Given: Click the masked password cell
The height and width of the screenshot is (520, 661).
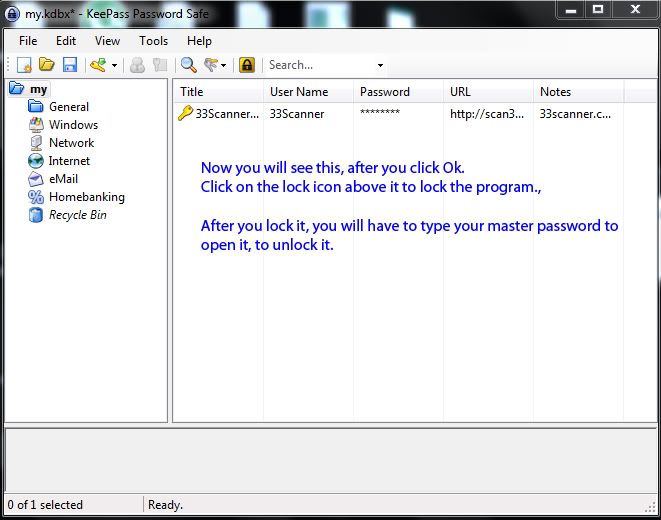Looking at the screenshot, I should (x=380, y=113).
